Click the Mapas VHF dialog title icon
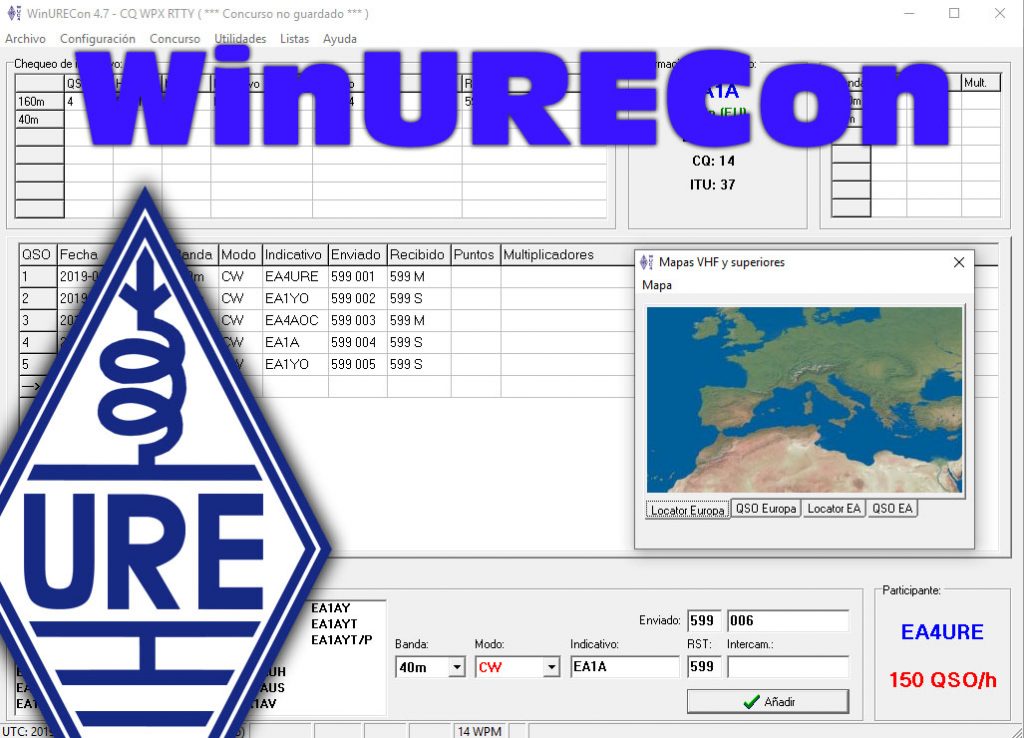 (x=647, y=262)
